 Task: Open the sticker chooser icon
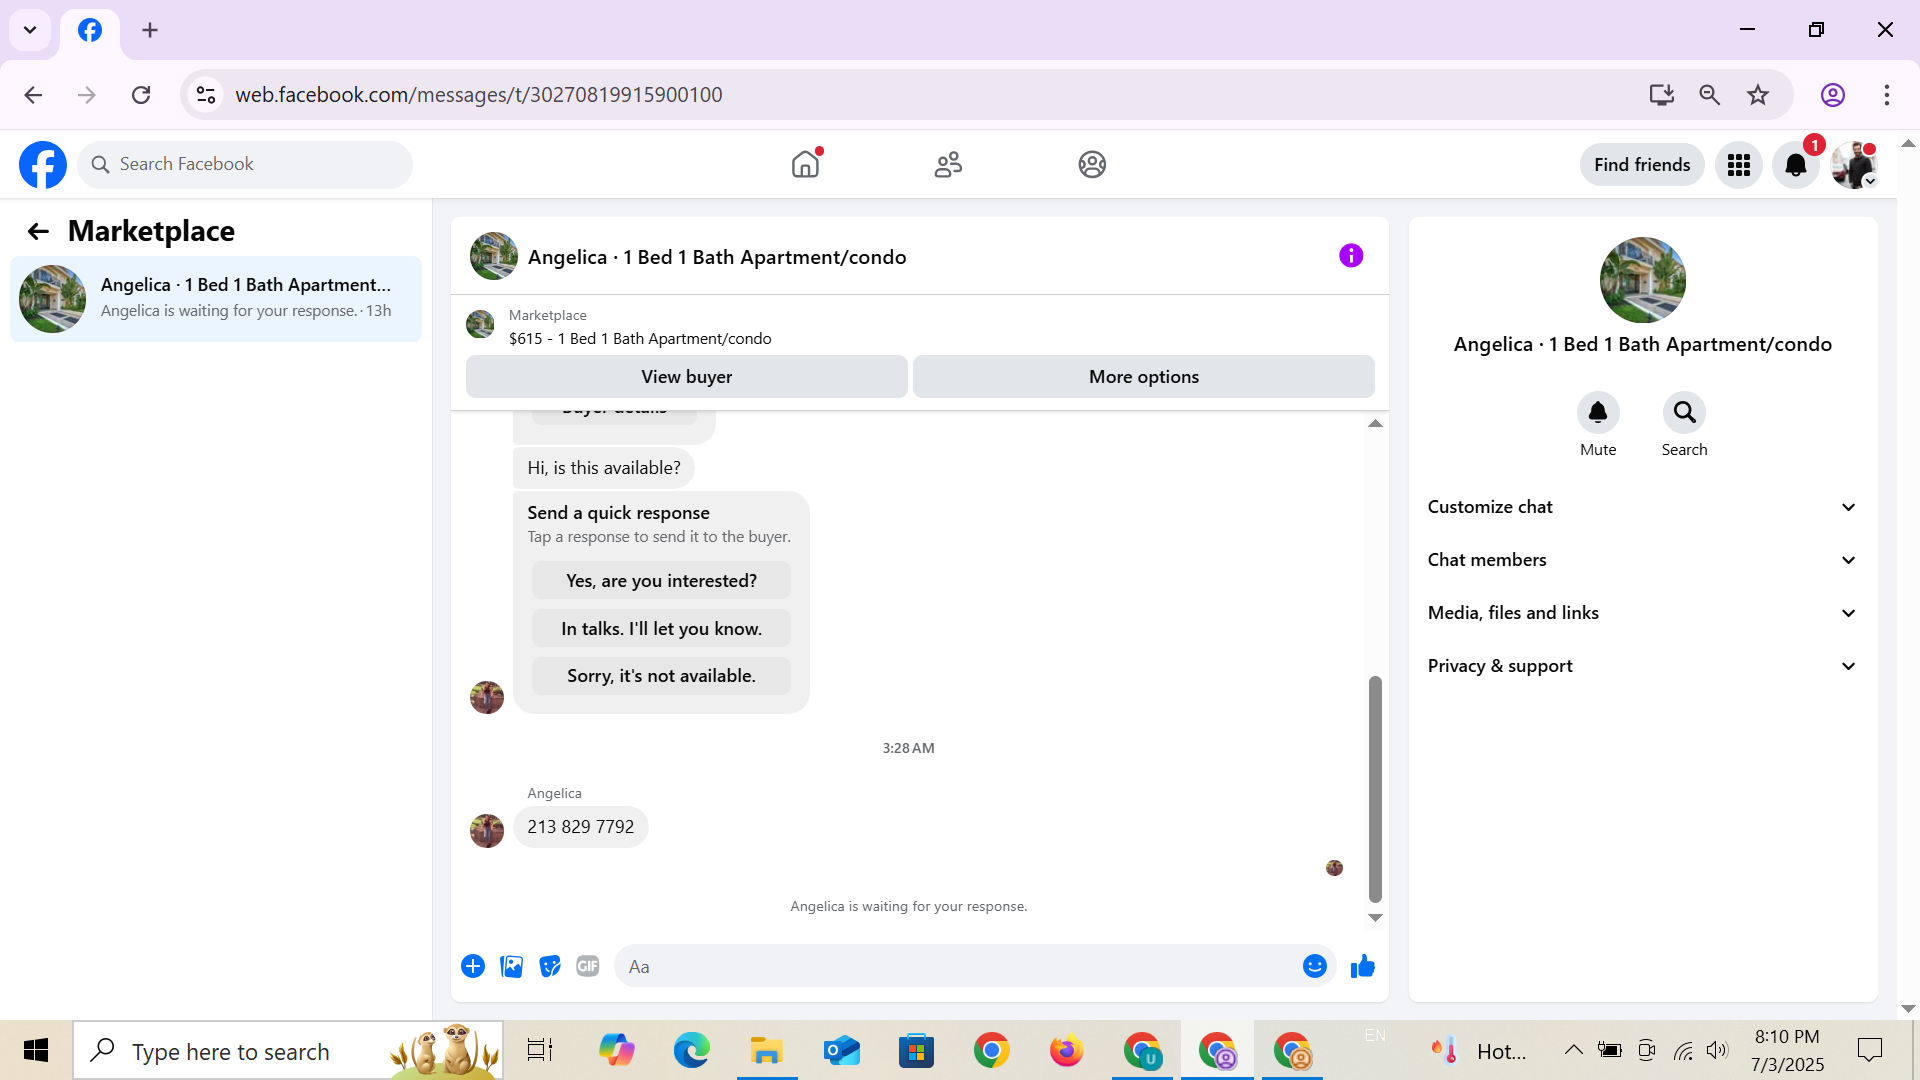tap(549, 966)
